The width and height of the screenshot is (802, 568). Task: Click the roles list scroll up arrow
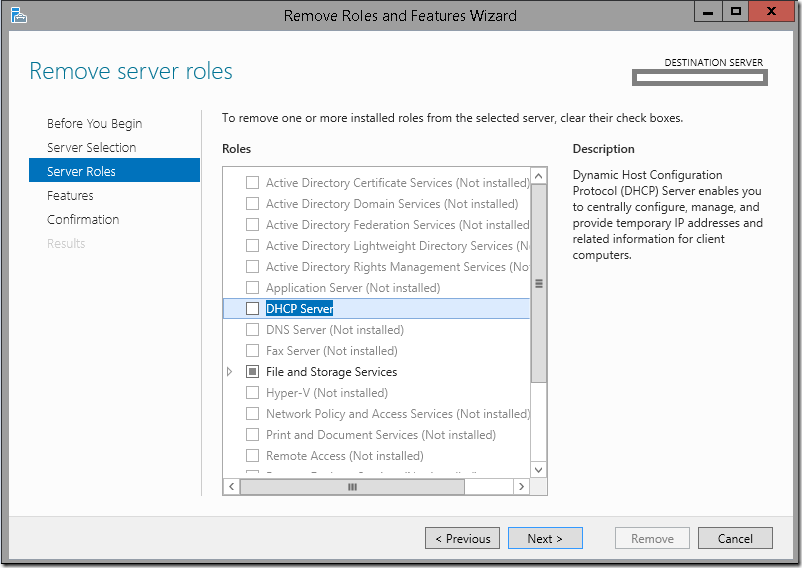click(539, 176)
